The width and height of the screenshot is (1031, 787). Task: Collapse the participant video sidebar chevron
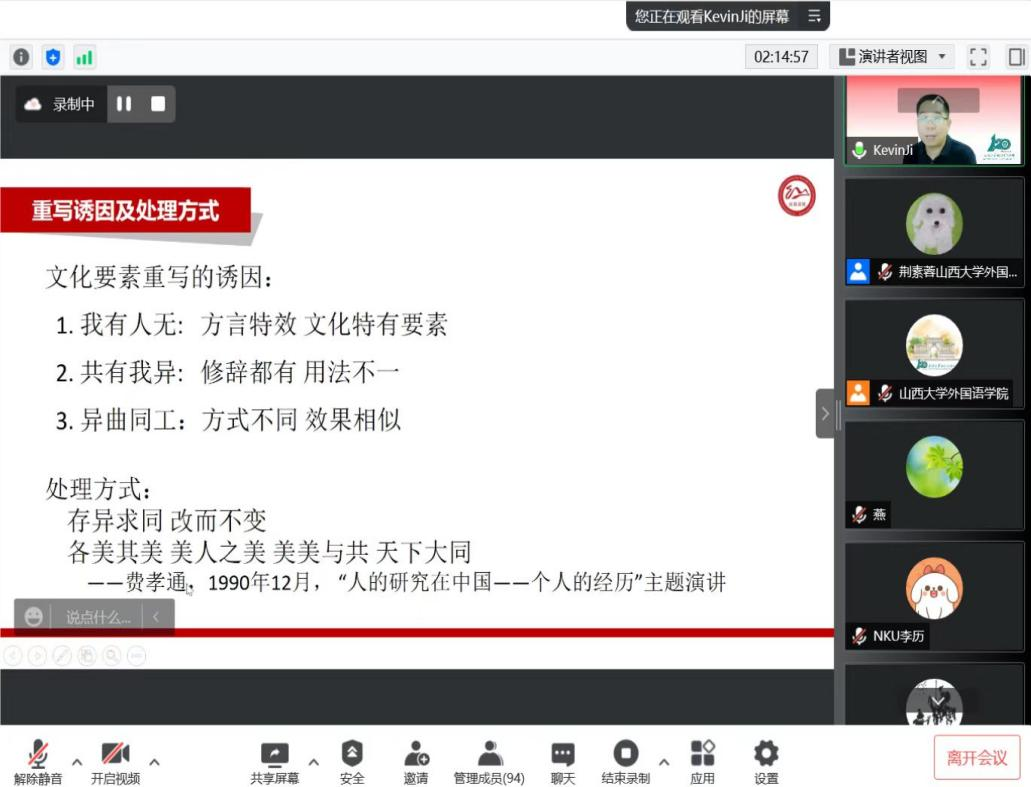[824, 413]
